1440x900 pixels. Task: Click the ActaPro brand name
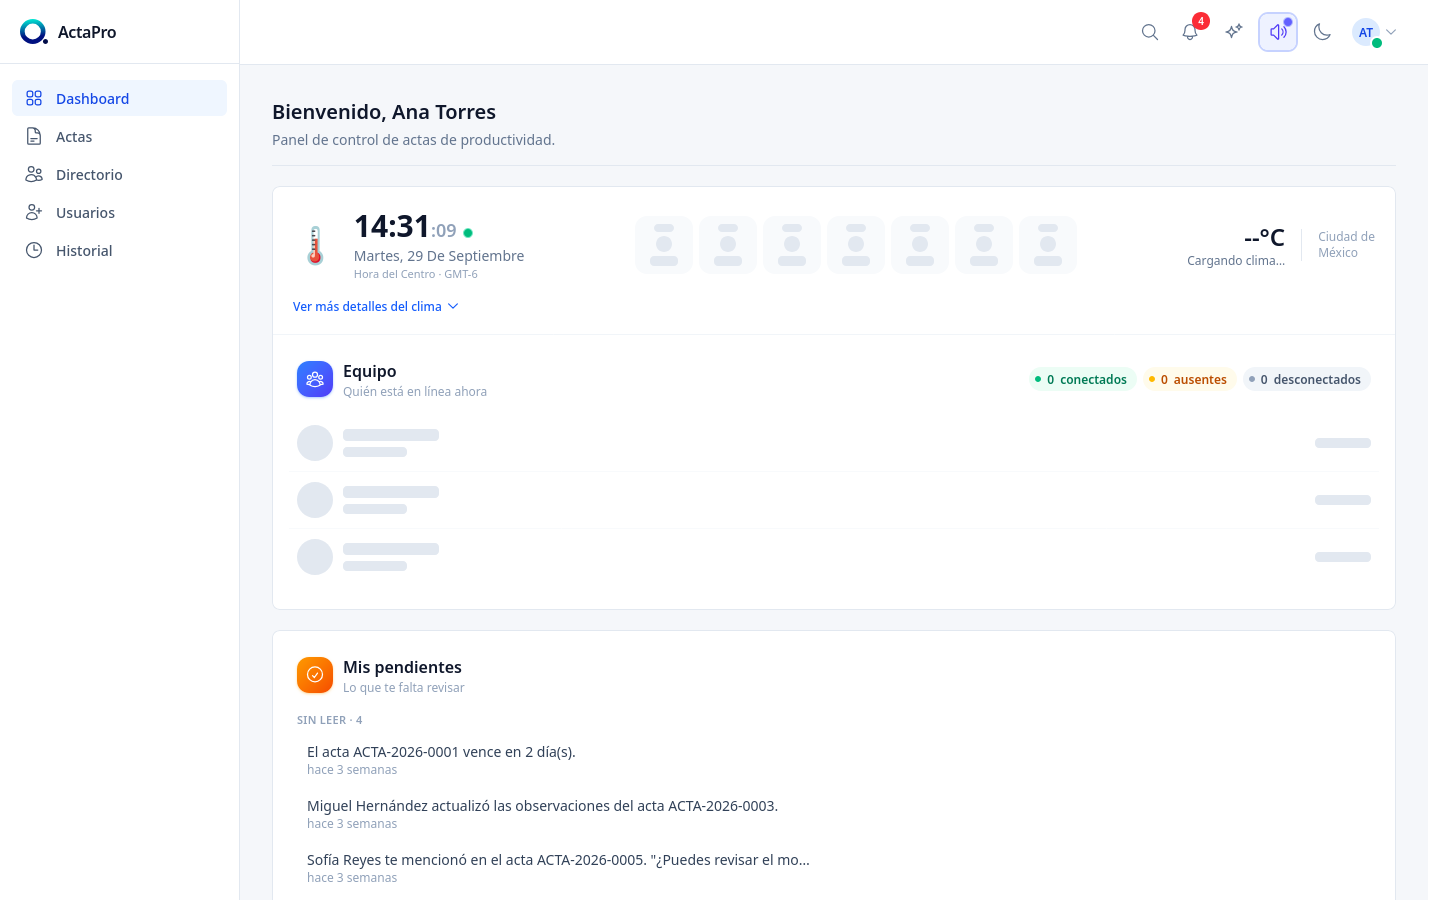87,32
